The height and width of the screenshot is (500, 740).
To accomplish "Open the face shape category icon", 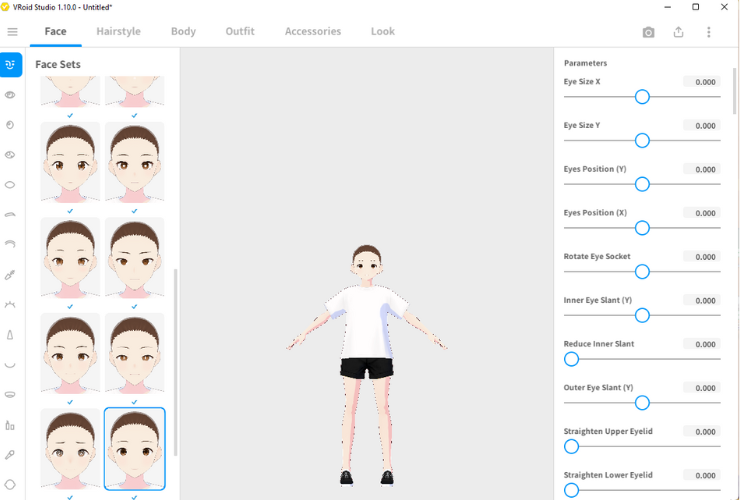I will click(10, 484).
